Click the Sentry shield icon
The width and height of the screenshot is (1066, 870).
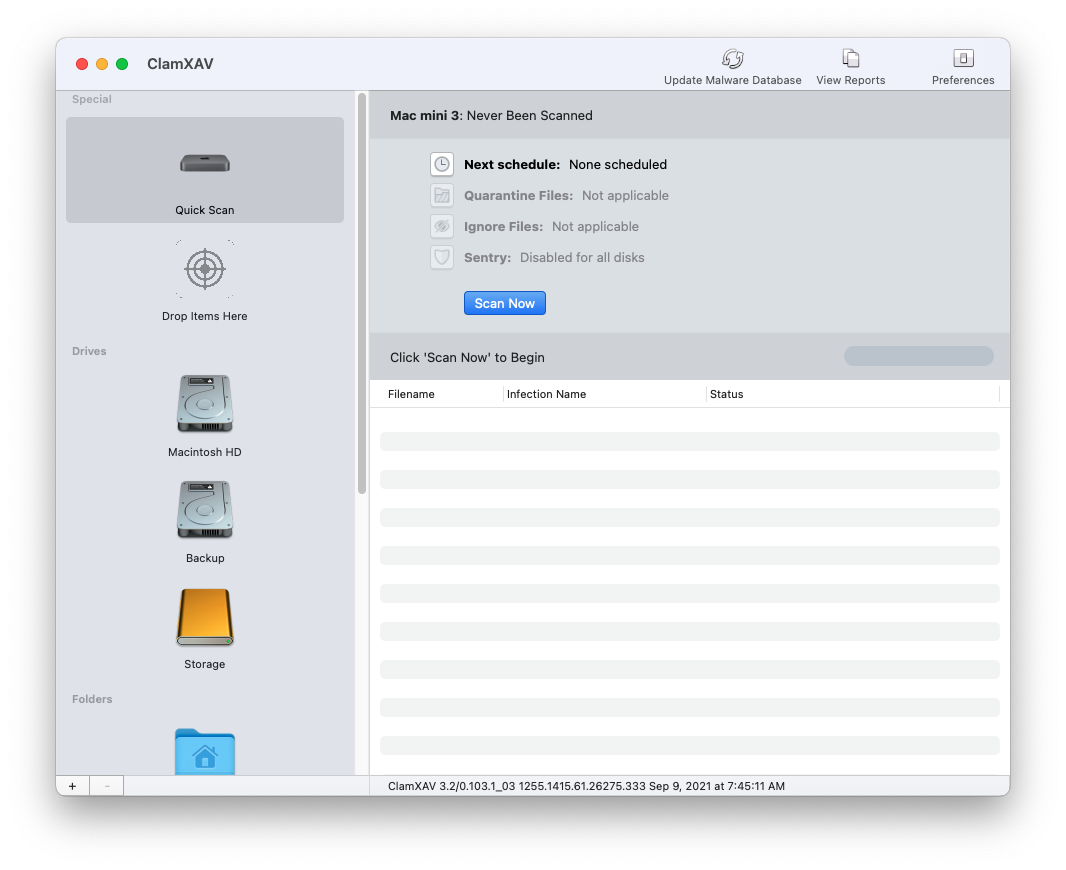point(442,257)
